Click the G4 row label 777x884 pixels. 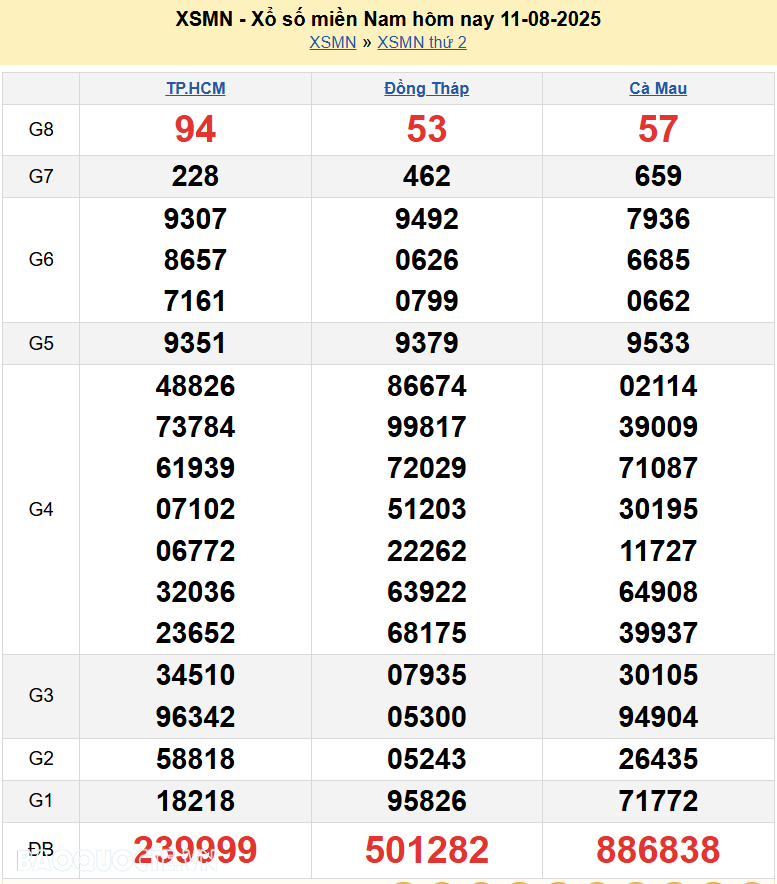[x=41, y=510]
